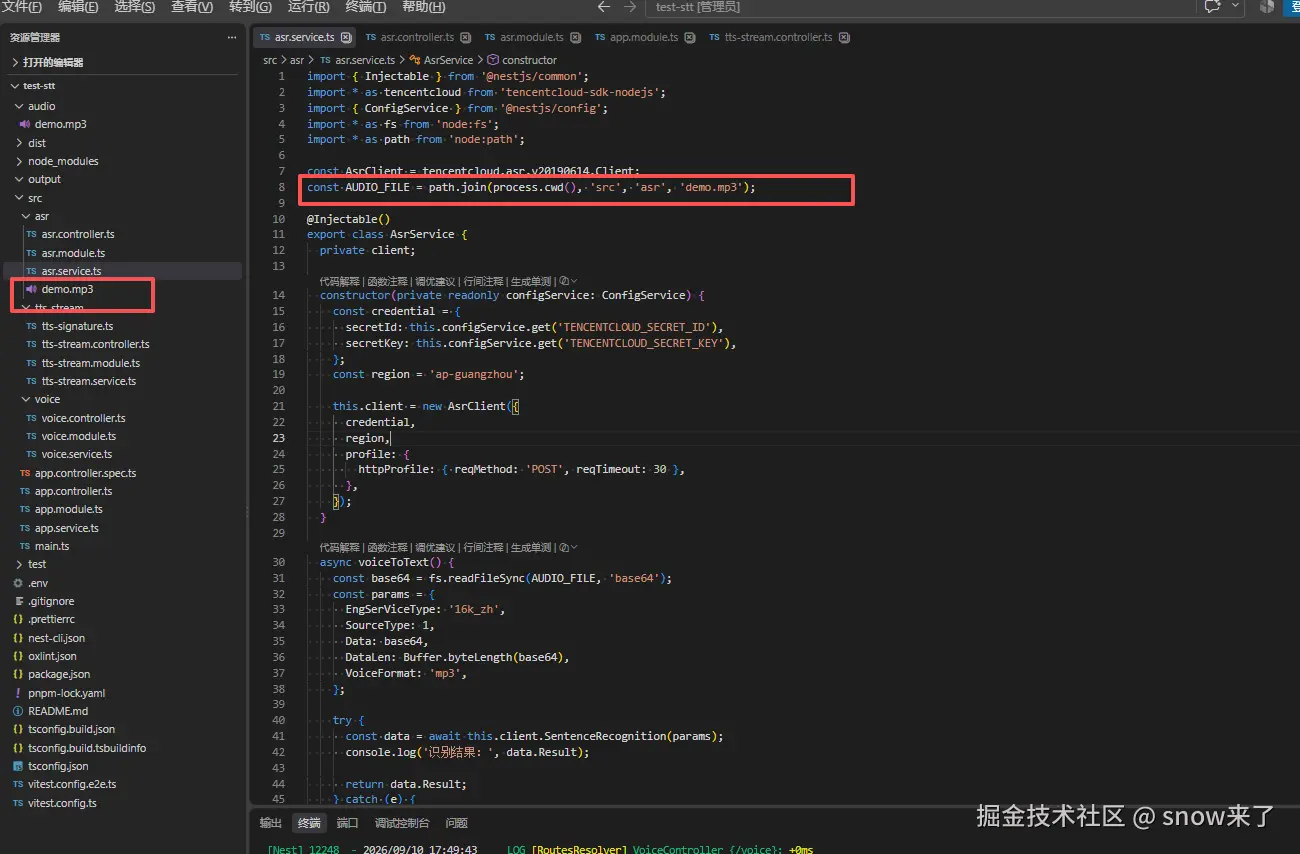The height and width of the screenshot is (854, 1300).
Task: Go back with the left arrow in title bar
Action: tap(603, 7)
